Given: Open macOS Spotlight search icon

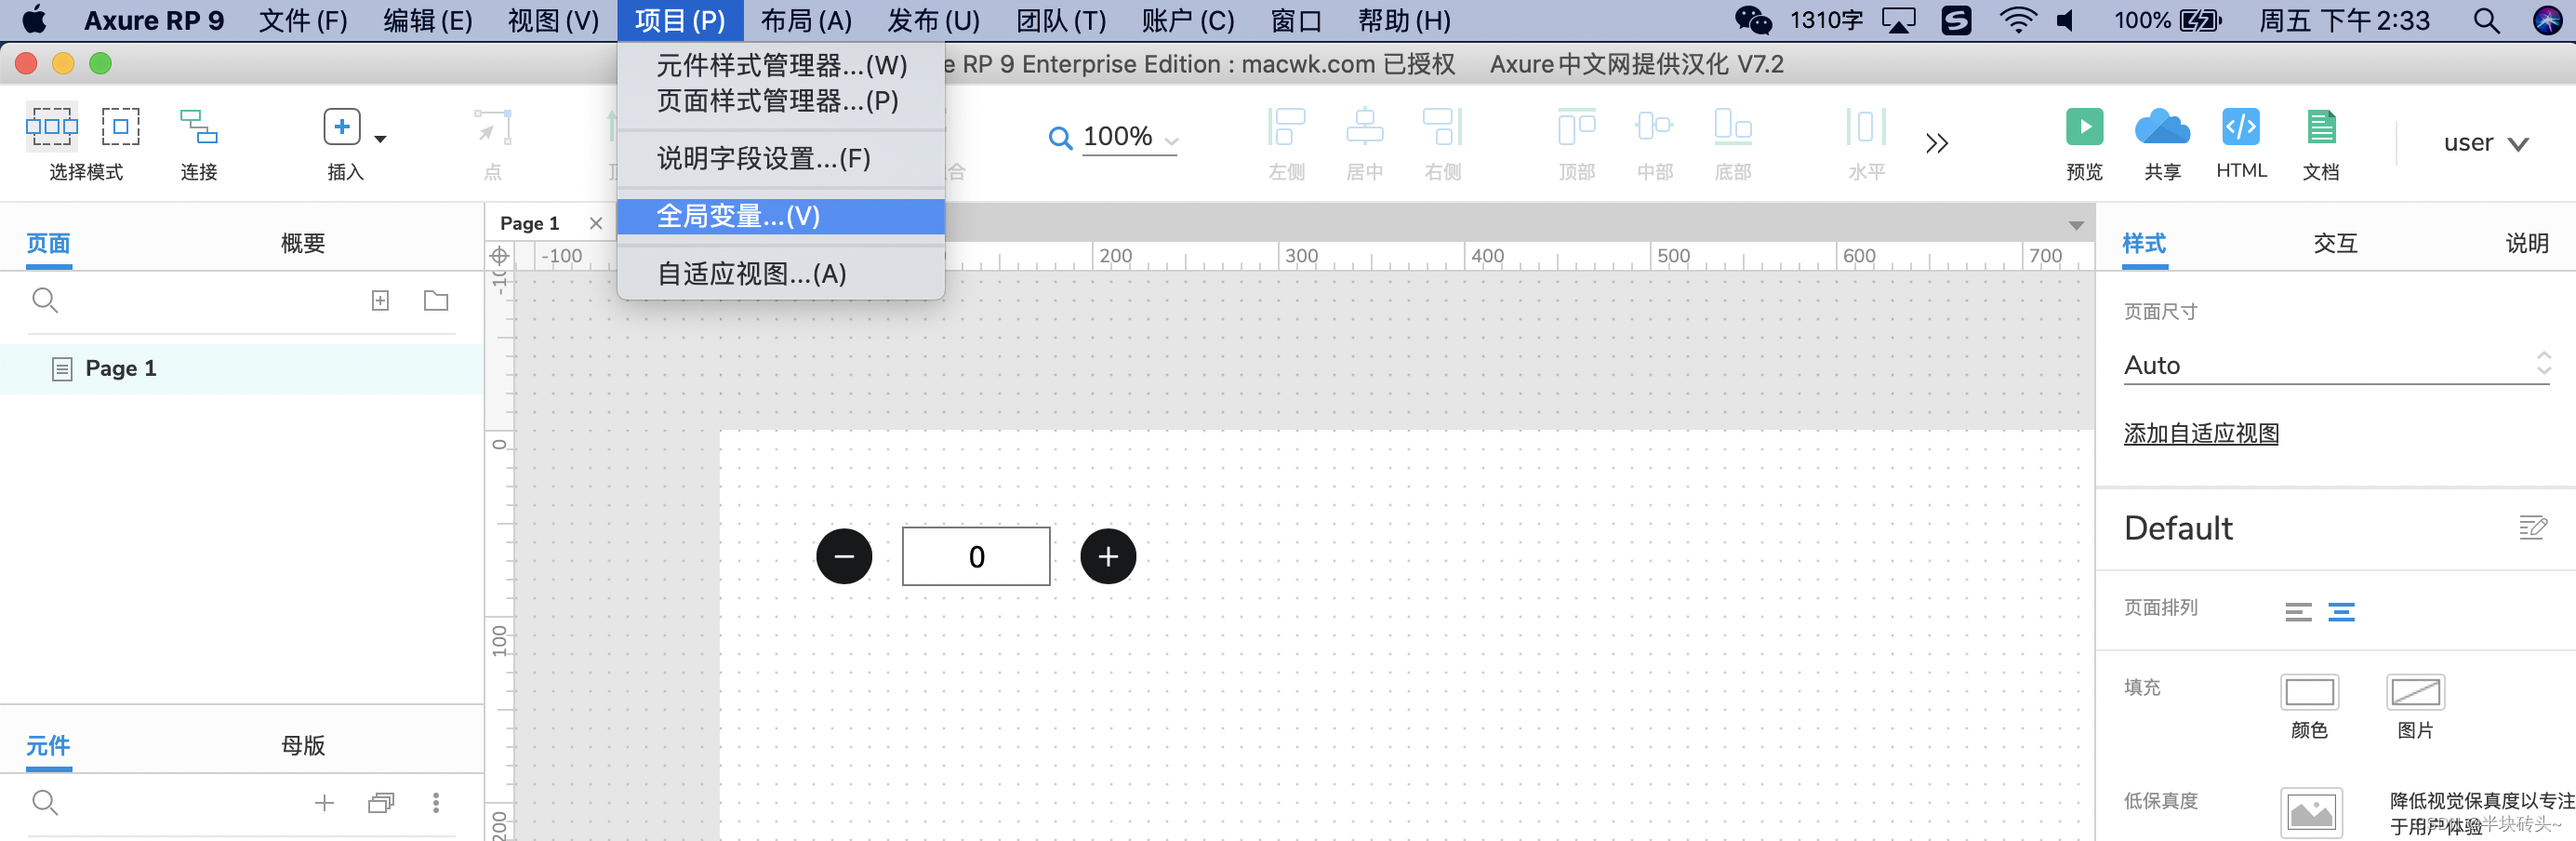Looking at the screenshot, I should click(2487, 20).
